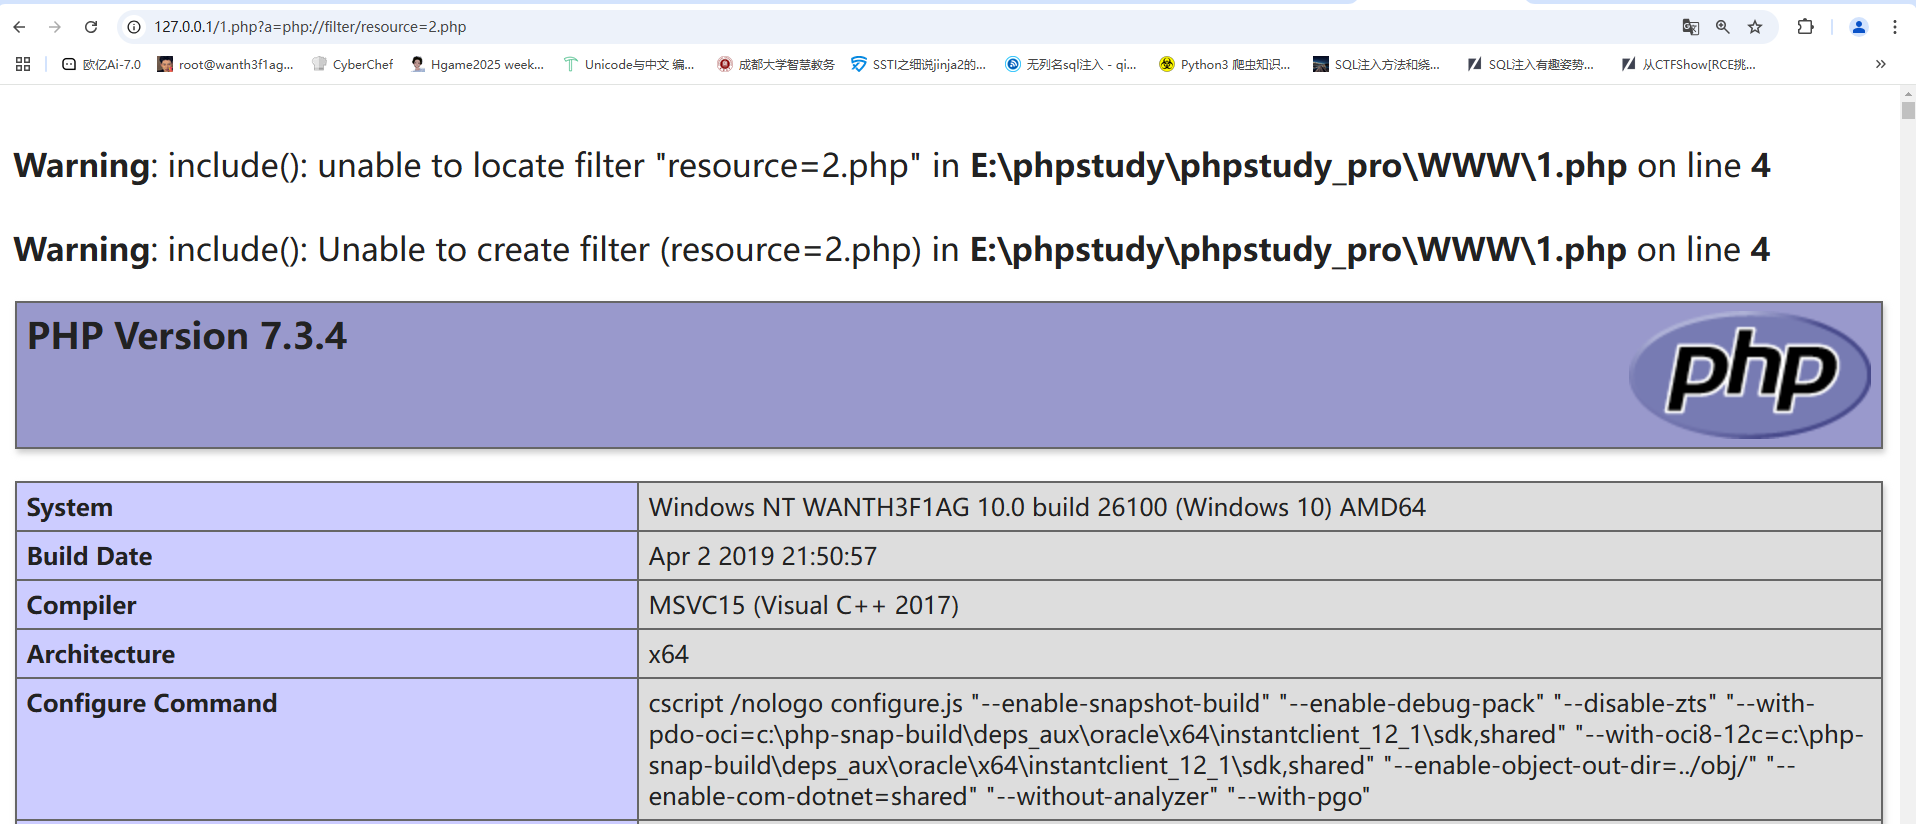The image size is (1916, 824).
Task: Expand the hidden bookmarks chevron
Action: (1880, 64)
